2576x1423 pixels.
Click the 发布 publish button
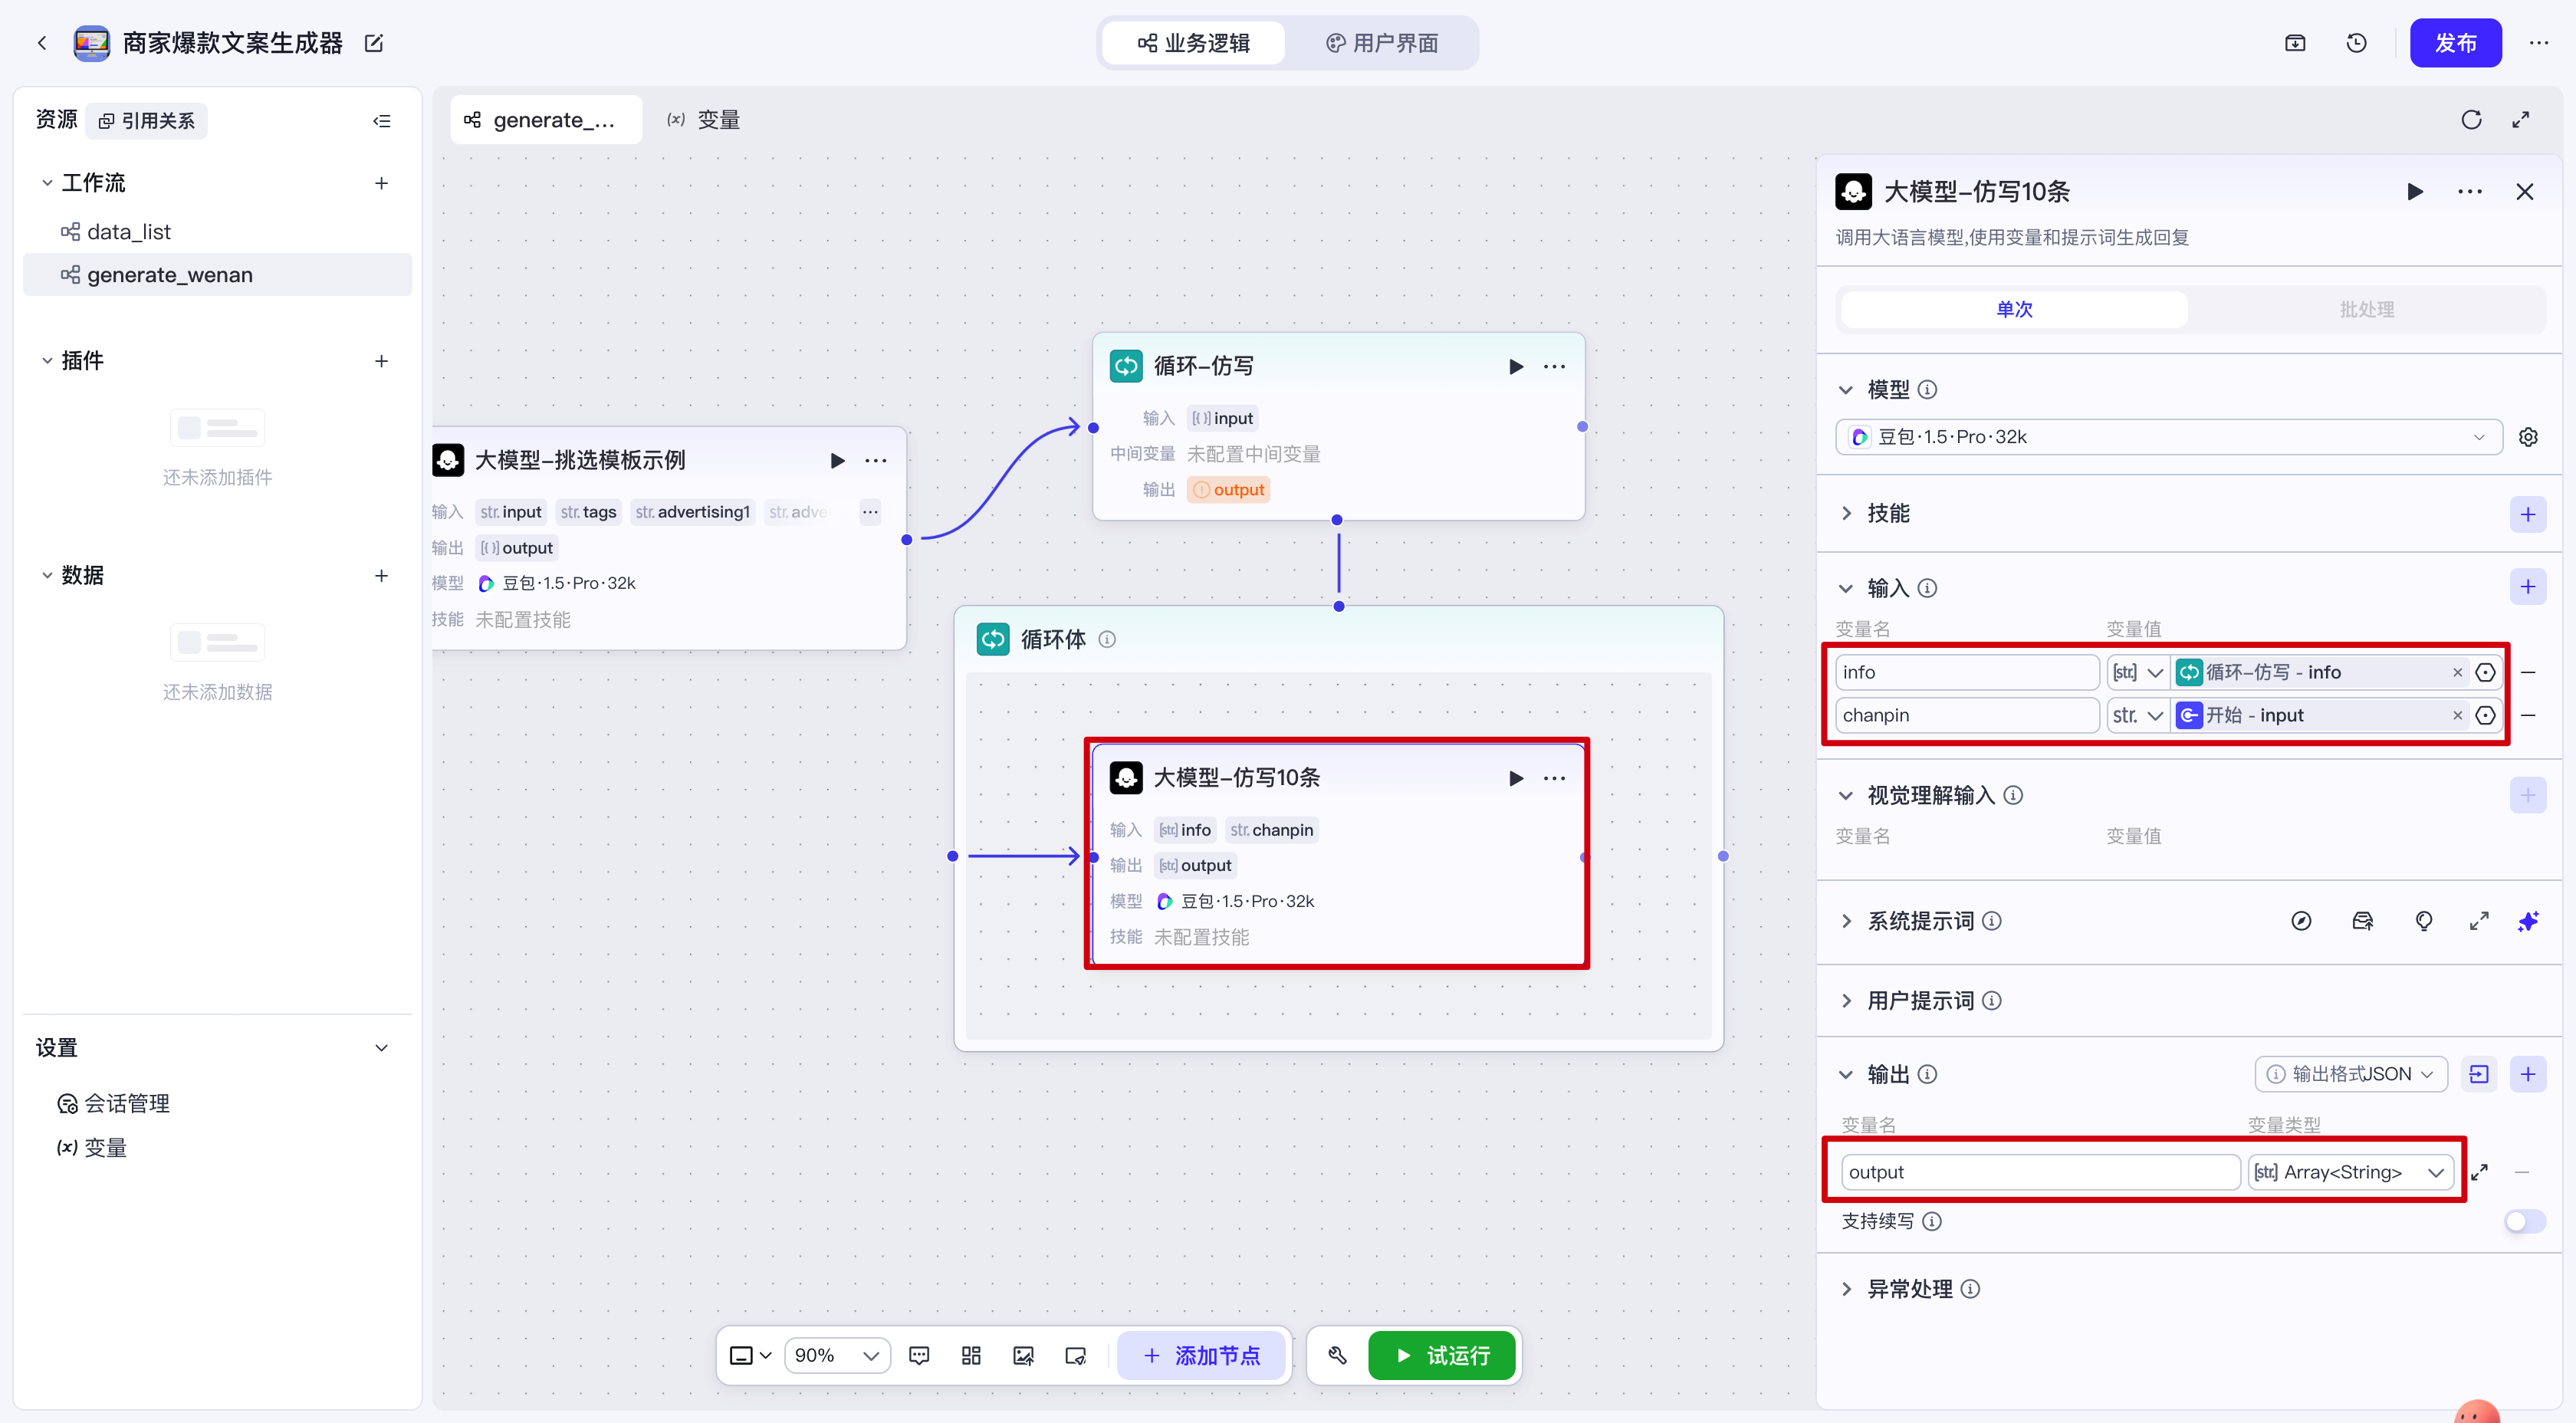[x=2454, y=43]
